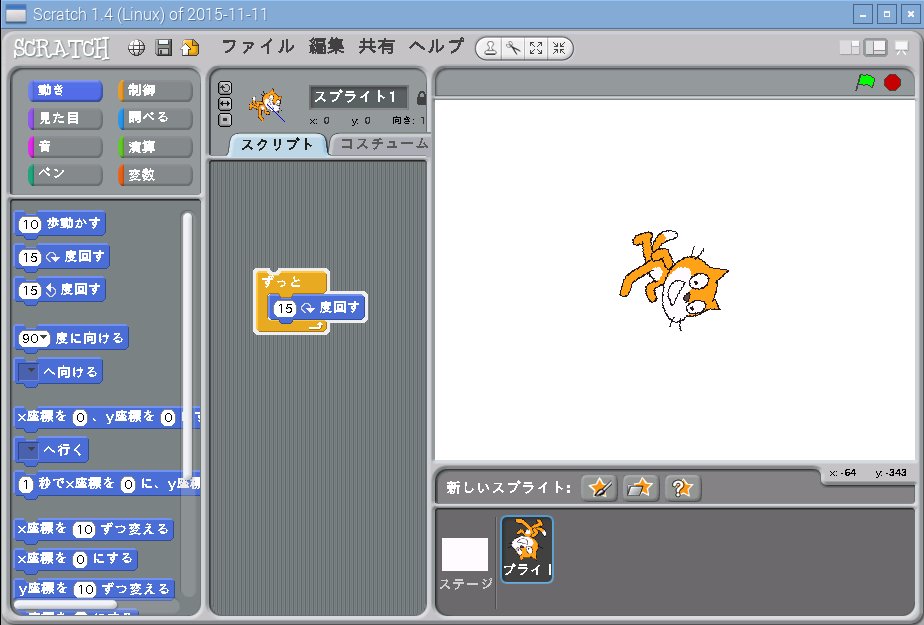The height and width of the screenshot is (625, 924).
Task: Open the 編集 menu
Action: tap(326, 47)
